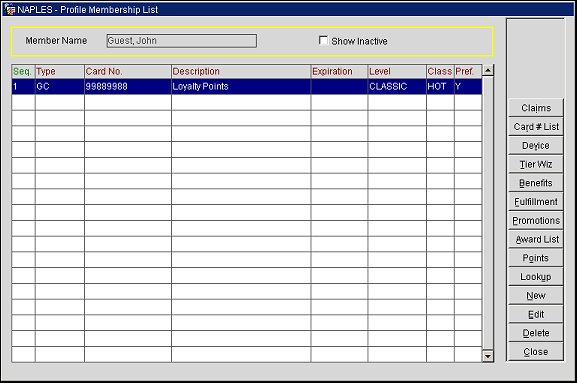Open the Card # List
The height and width of the screenshot is (383, 577).
pos(536,127)
